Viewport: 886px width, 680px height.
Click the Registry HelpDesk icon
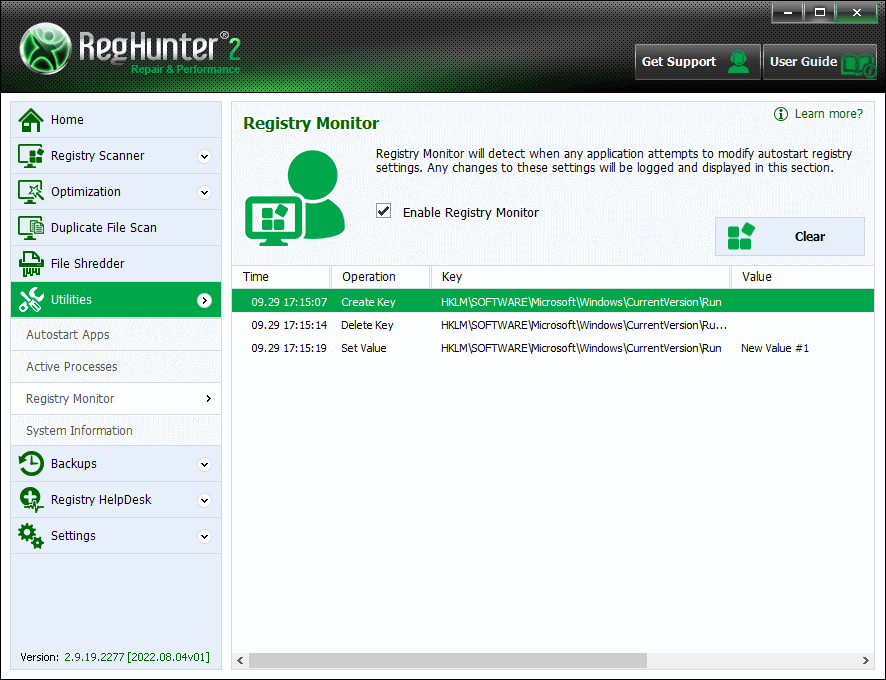(31, 500)
